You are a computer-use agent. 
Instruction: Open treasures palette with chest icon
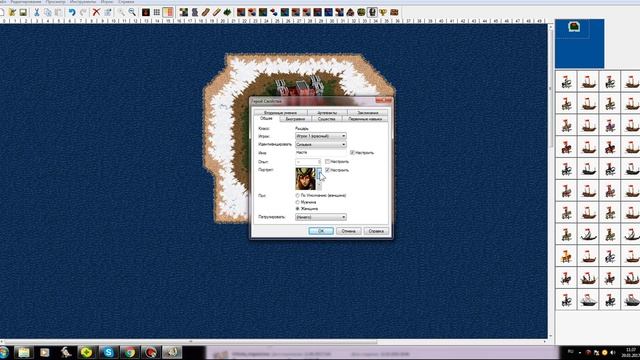click(x=394, y=12)
